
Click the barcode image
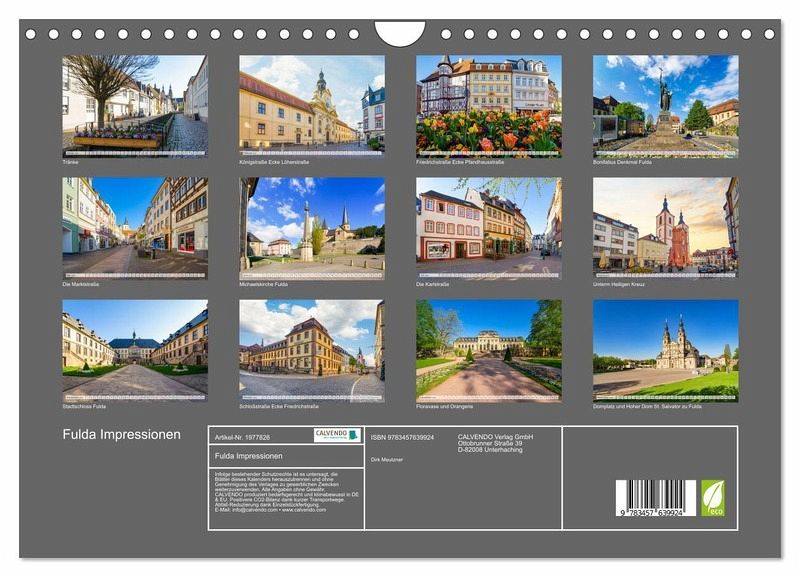(656, 498)
